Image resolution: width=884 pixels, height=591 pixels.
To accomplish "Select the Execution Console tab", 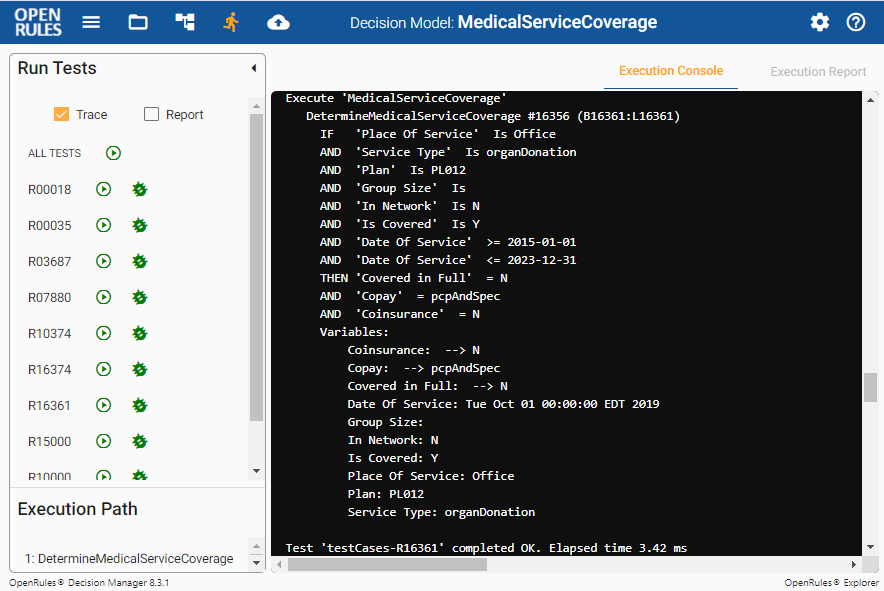I will (670, 71).
